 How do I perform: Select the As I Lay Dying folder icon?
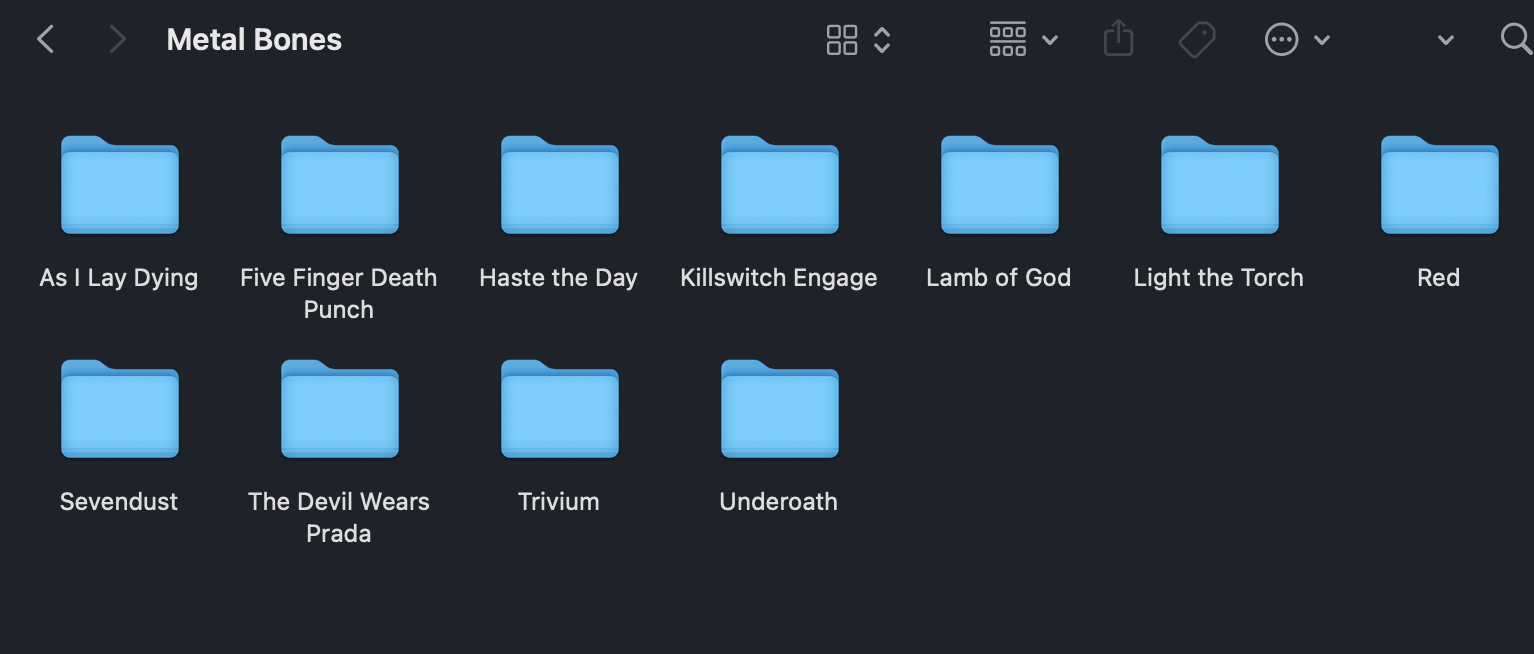click(x=120, y=185)
